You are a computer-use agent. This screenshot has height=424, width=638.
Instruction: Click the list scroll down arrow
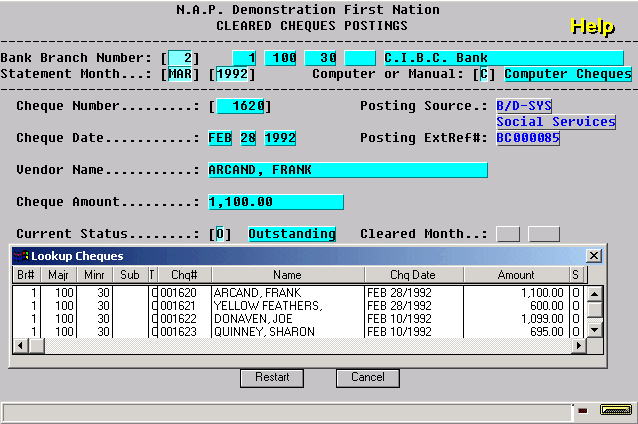pos(594,330)
